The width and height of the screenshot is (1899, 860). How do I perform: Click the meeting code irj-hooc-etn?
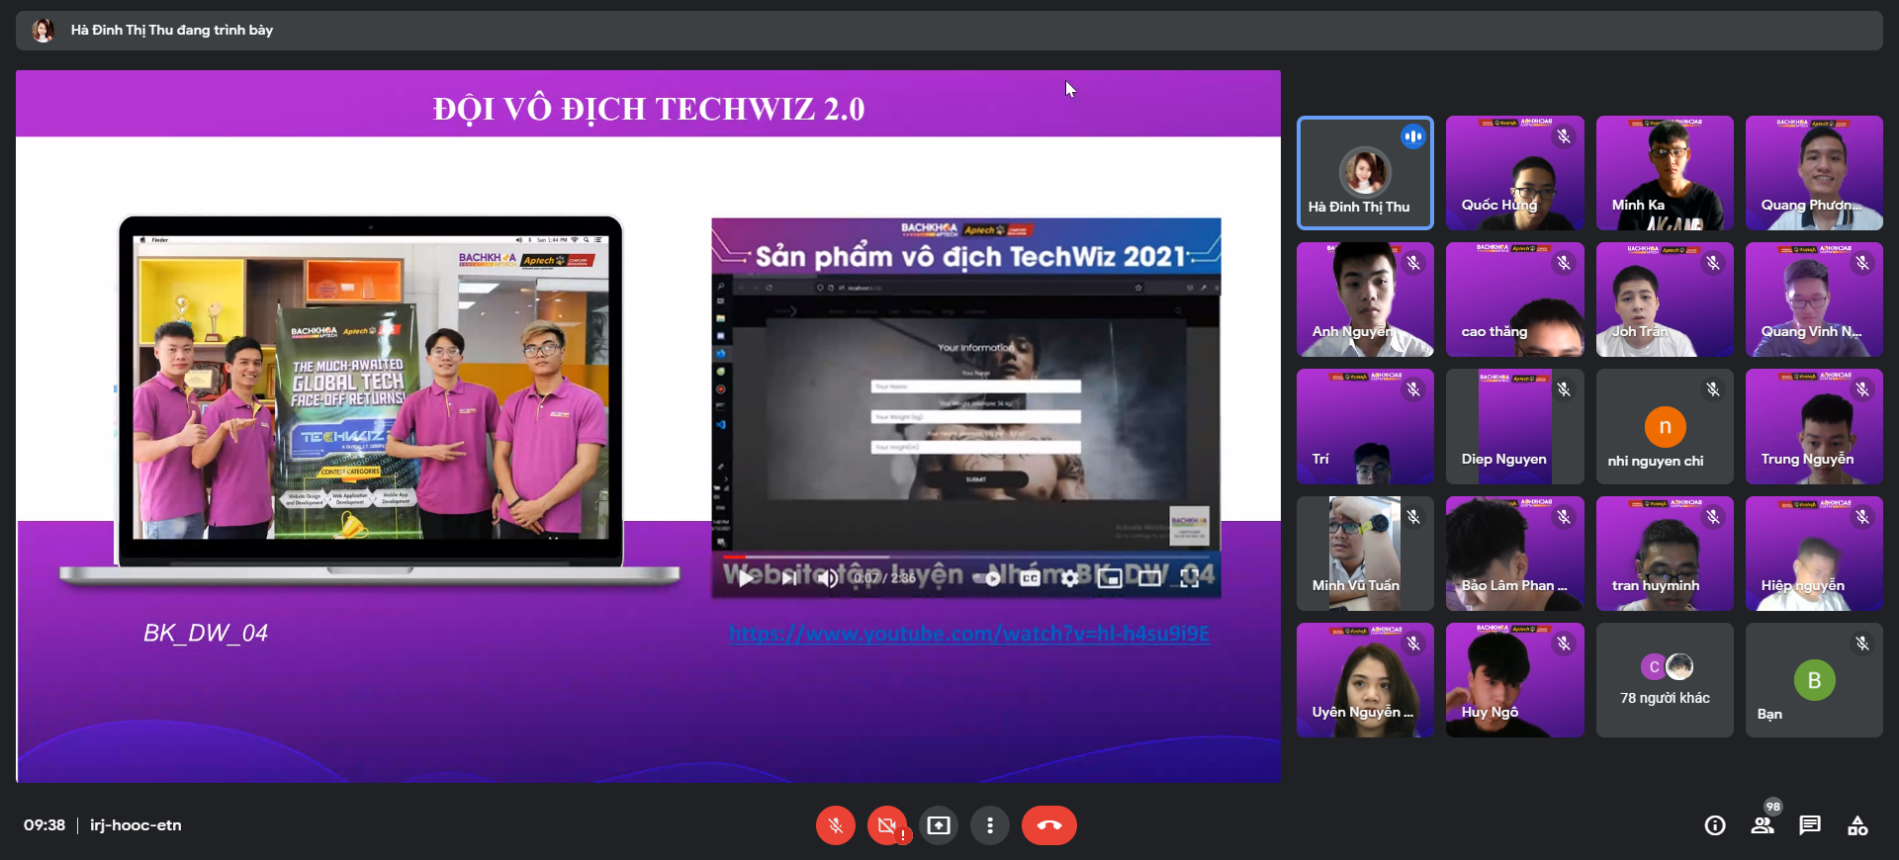pyautogui.click(x=136, y=825)
